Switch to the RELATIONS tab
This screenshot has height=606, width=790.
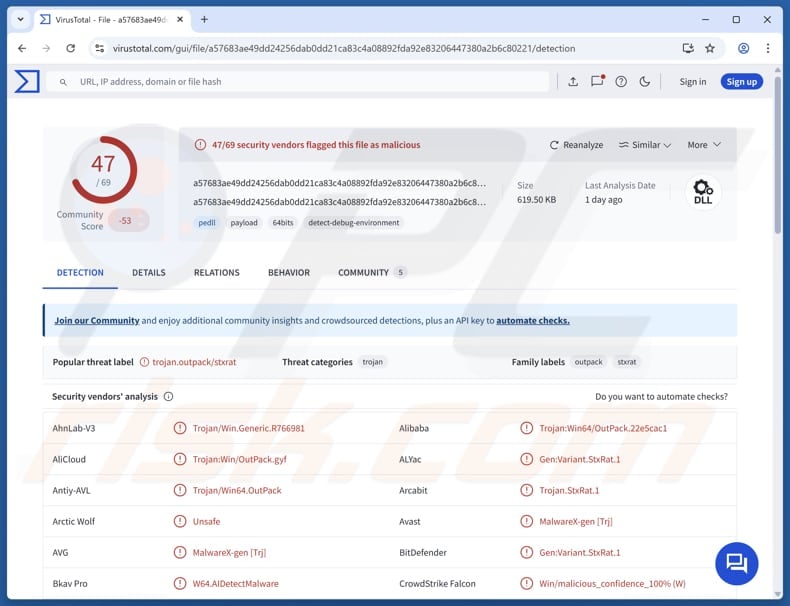(x=217, y=273)
